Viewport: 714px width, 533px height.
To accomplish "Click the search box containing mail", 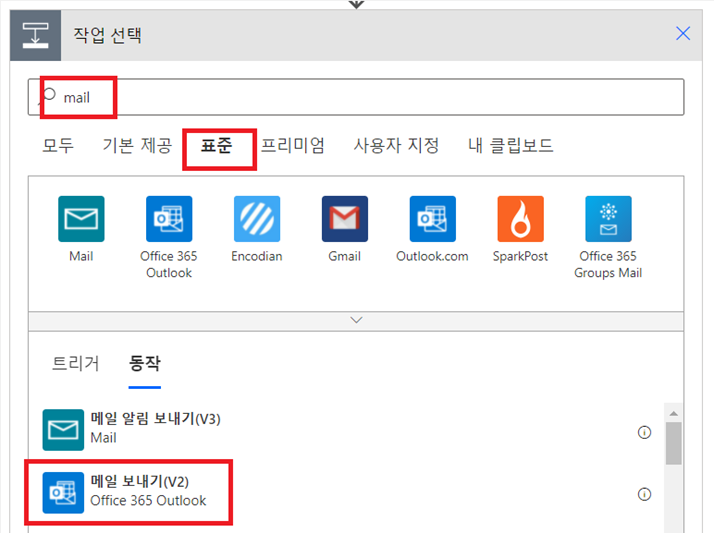I will (x=356, y=97).
